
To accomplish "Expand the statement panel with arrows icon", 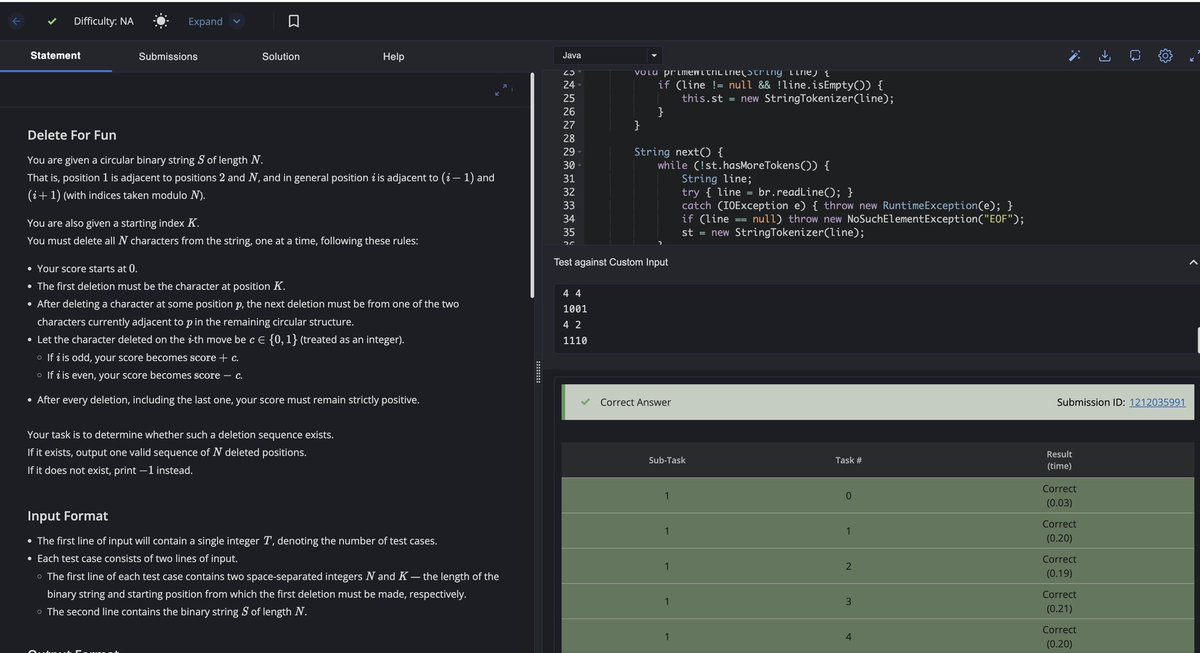I will 503,91.
